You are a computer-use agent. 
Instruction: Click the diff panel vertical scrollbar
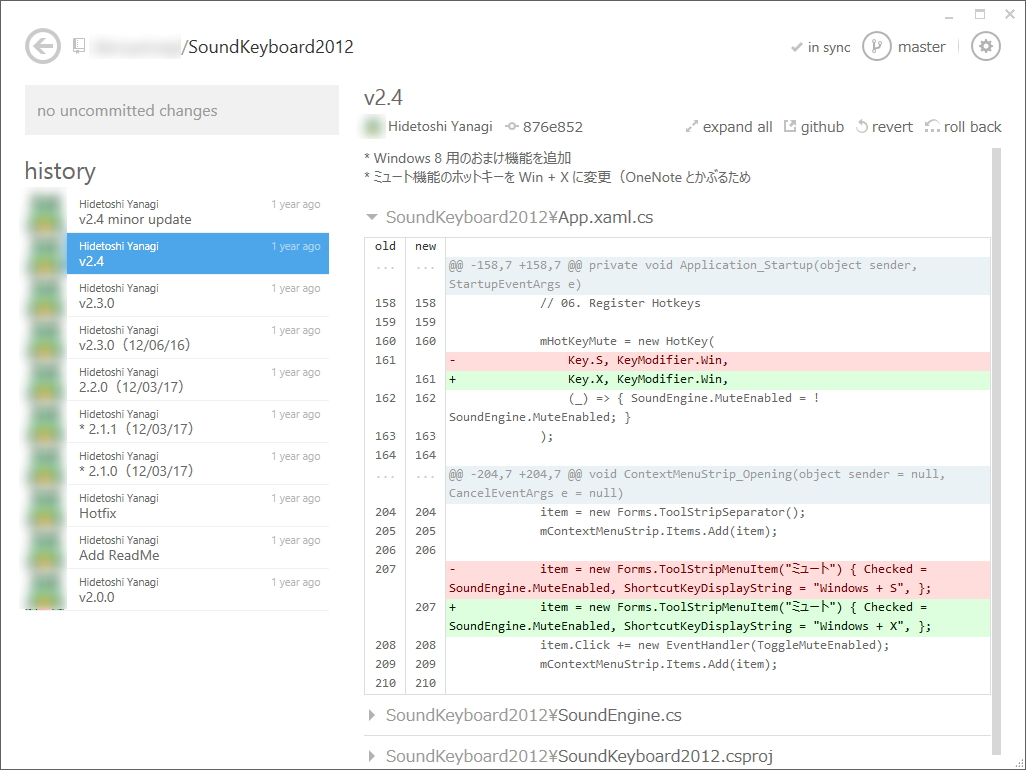[997, 451]
